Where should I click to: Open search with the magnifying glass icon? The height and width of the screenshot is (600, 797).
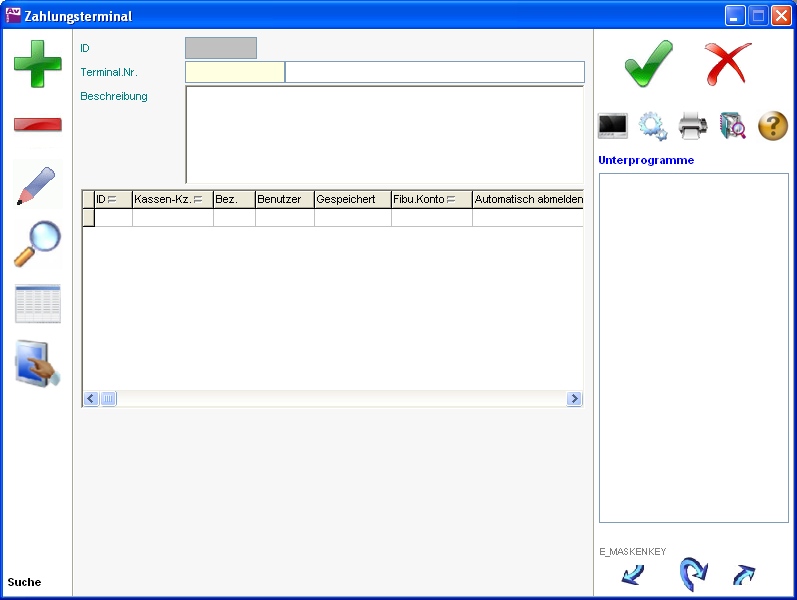point(37,244)
